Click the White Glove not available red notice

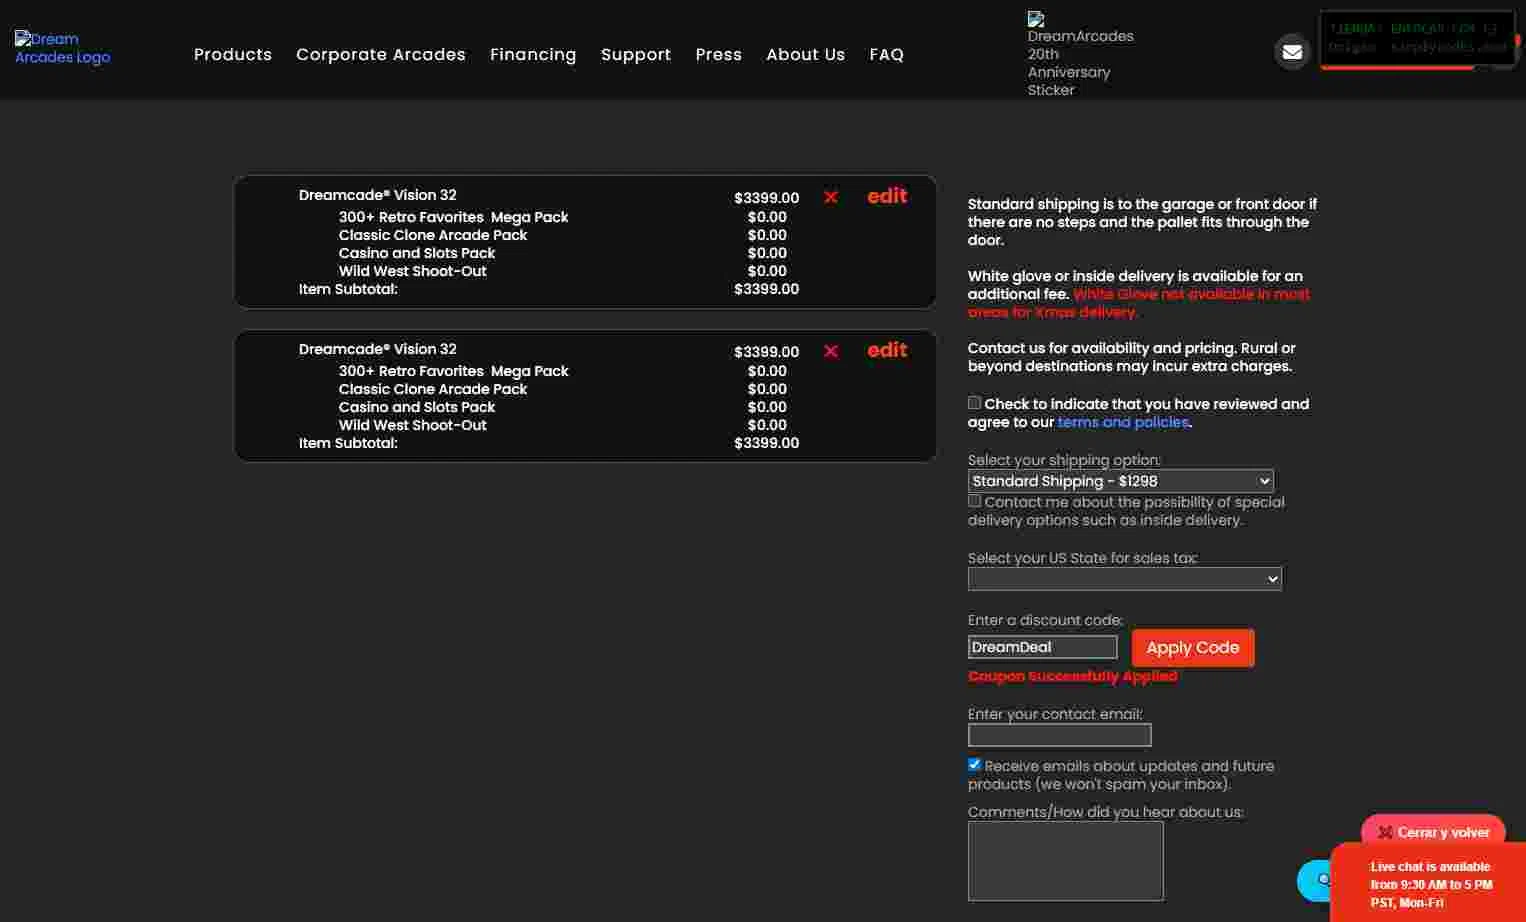point(1139,303)
